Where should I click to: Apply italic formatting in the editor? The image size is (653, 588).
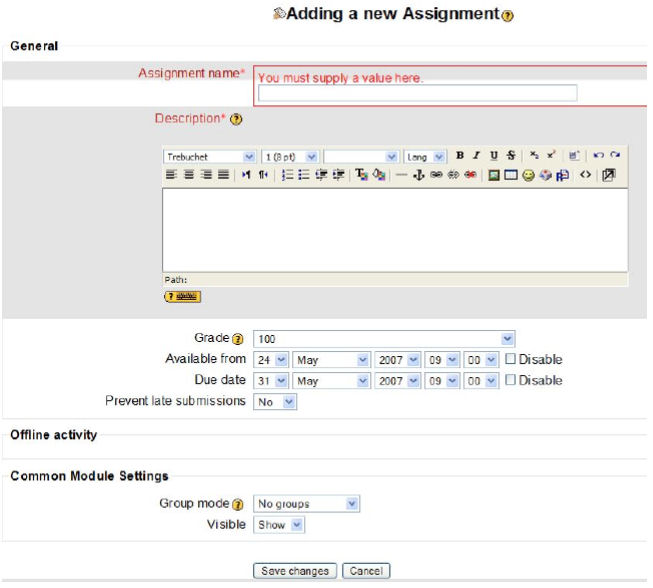[477, 156]
